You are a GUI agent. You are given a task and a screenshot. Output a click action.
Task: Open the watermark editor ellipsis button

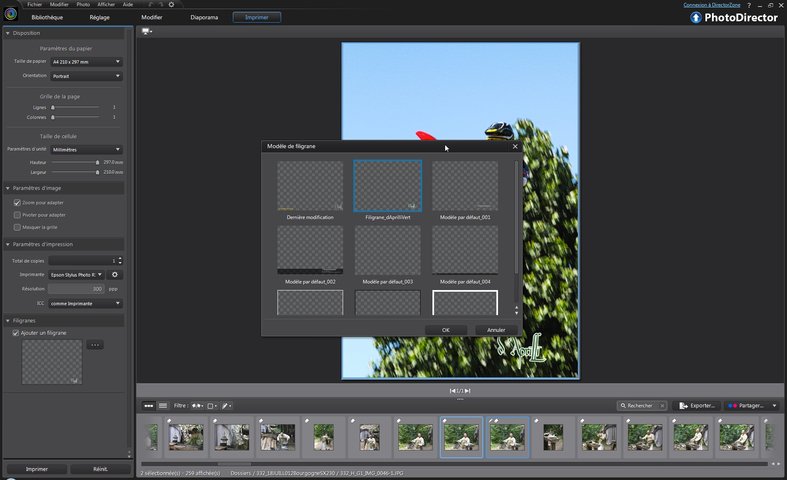click(x=95, y=345)
